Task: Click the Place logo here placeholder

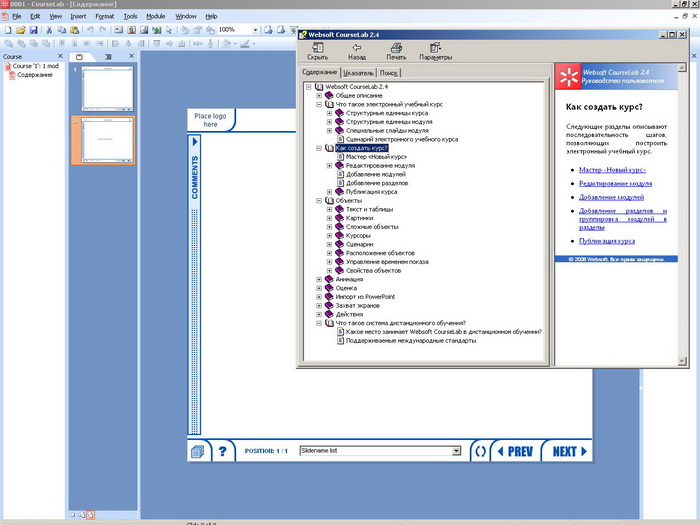Action: coord(210,120)
